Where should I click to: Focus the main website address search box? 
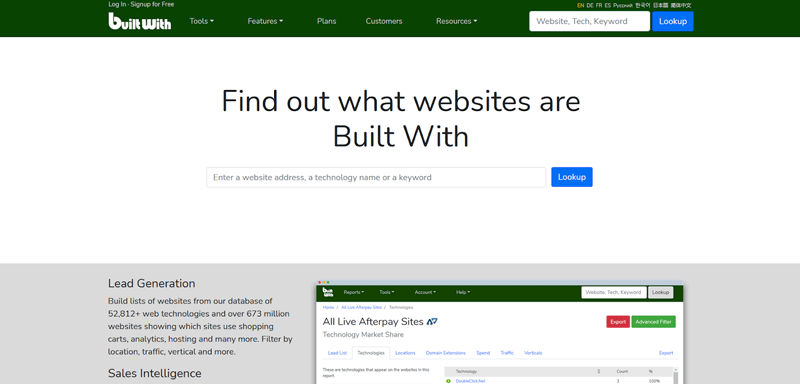tap(376, 177)
